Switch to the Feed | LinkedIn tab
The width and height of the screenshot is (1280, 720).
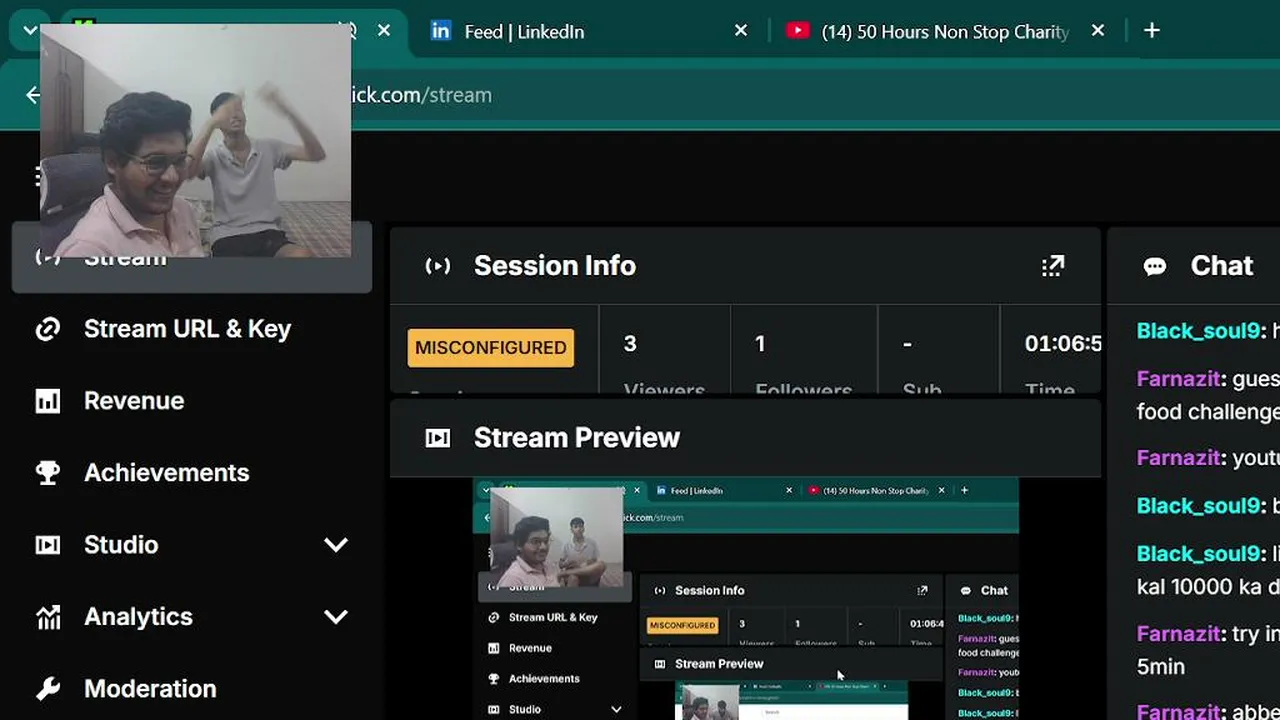590,31
